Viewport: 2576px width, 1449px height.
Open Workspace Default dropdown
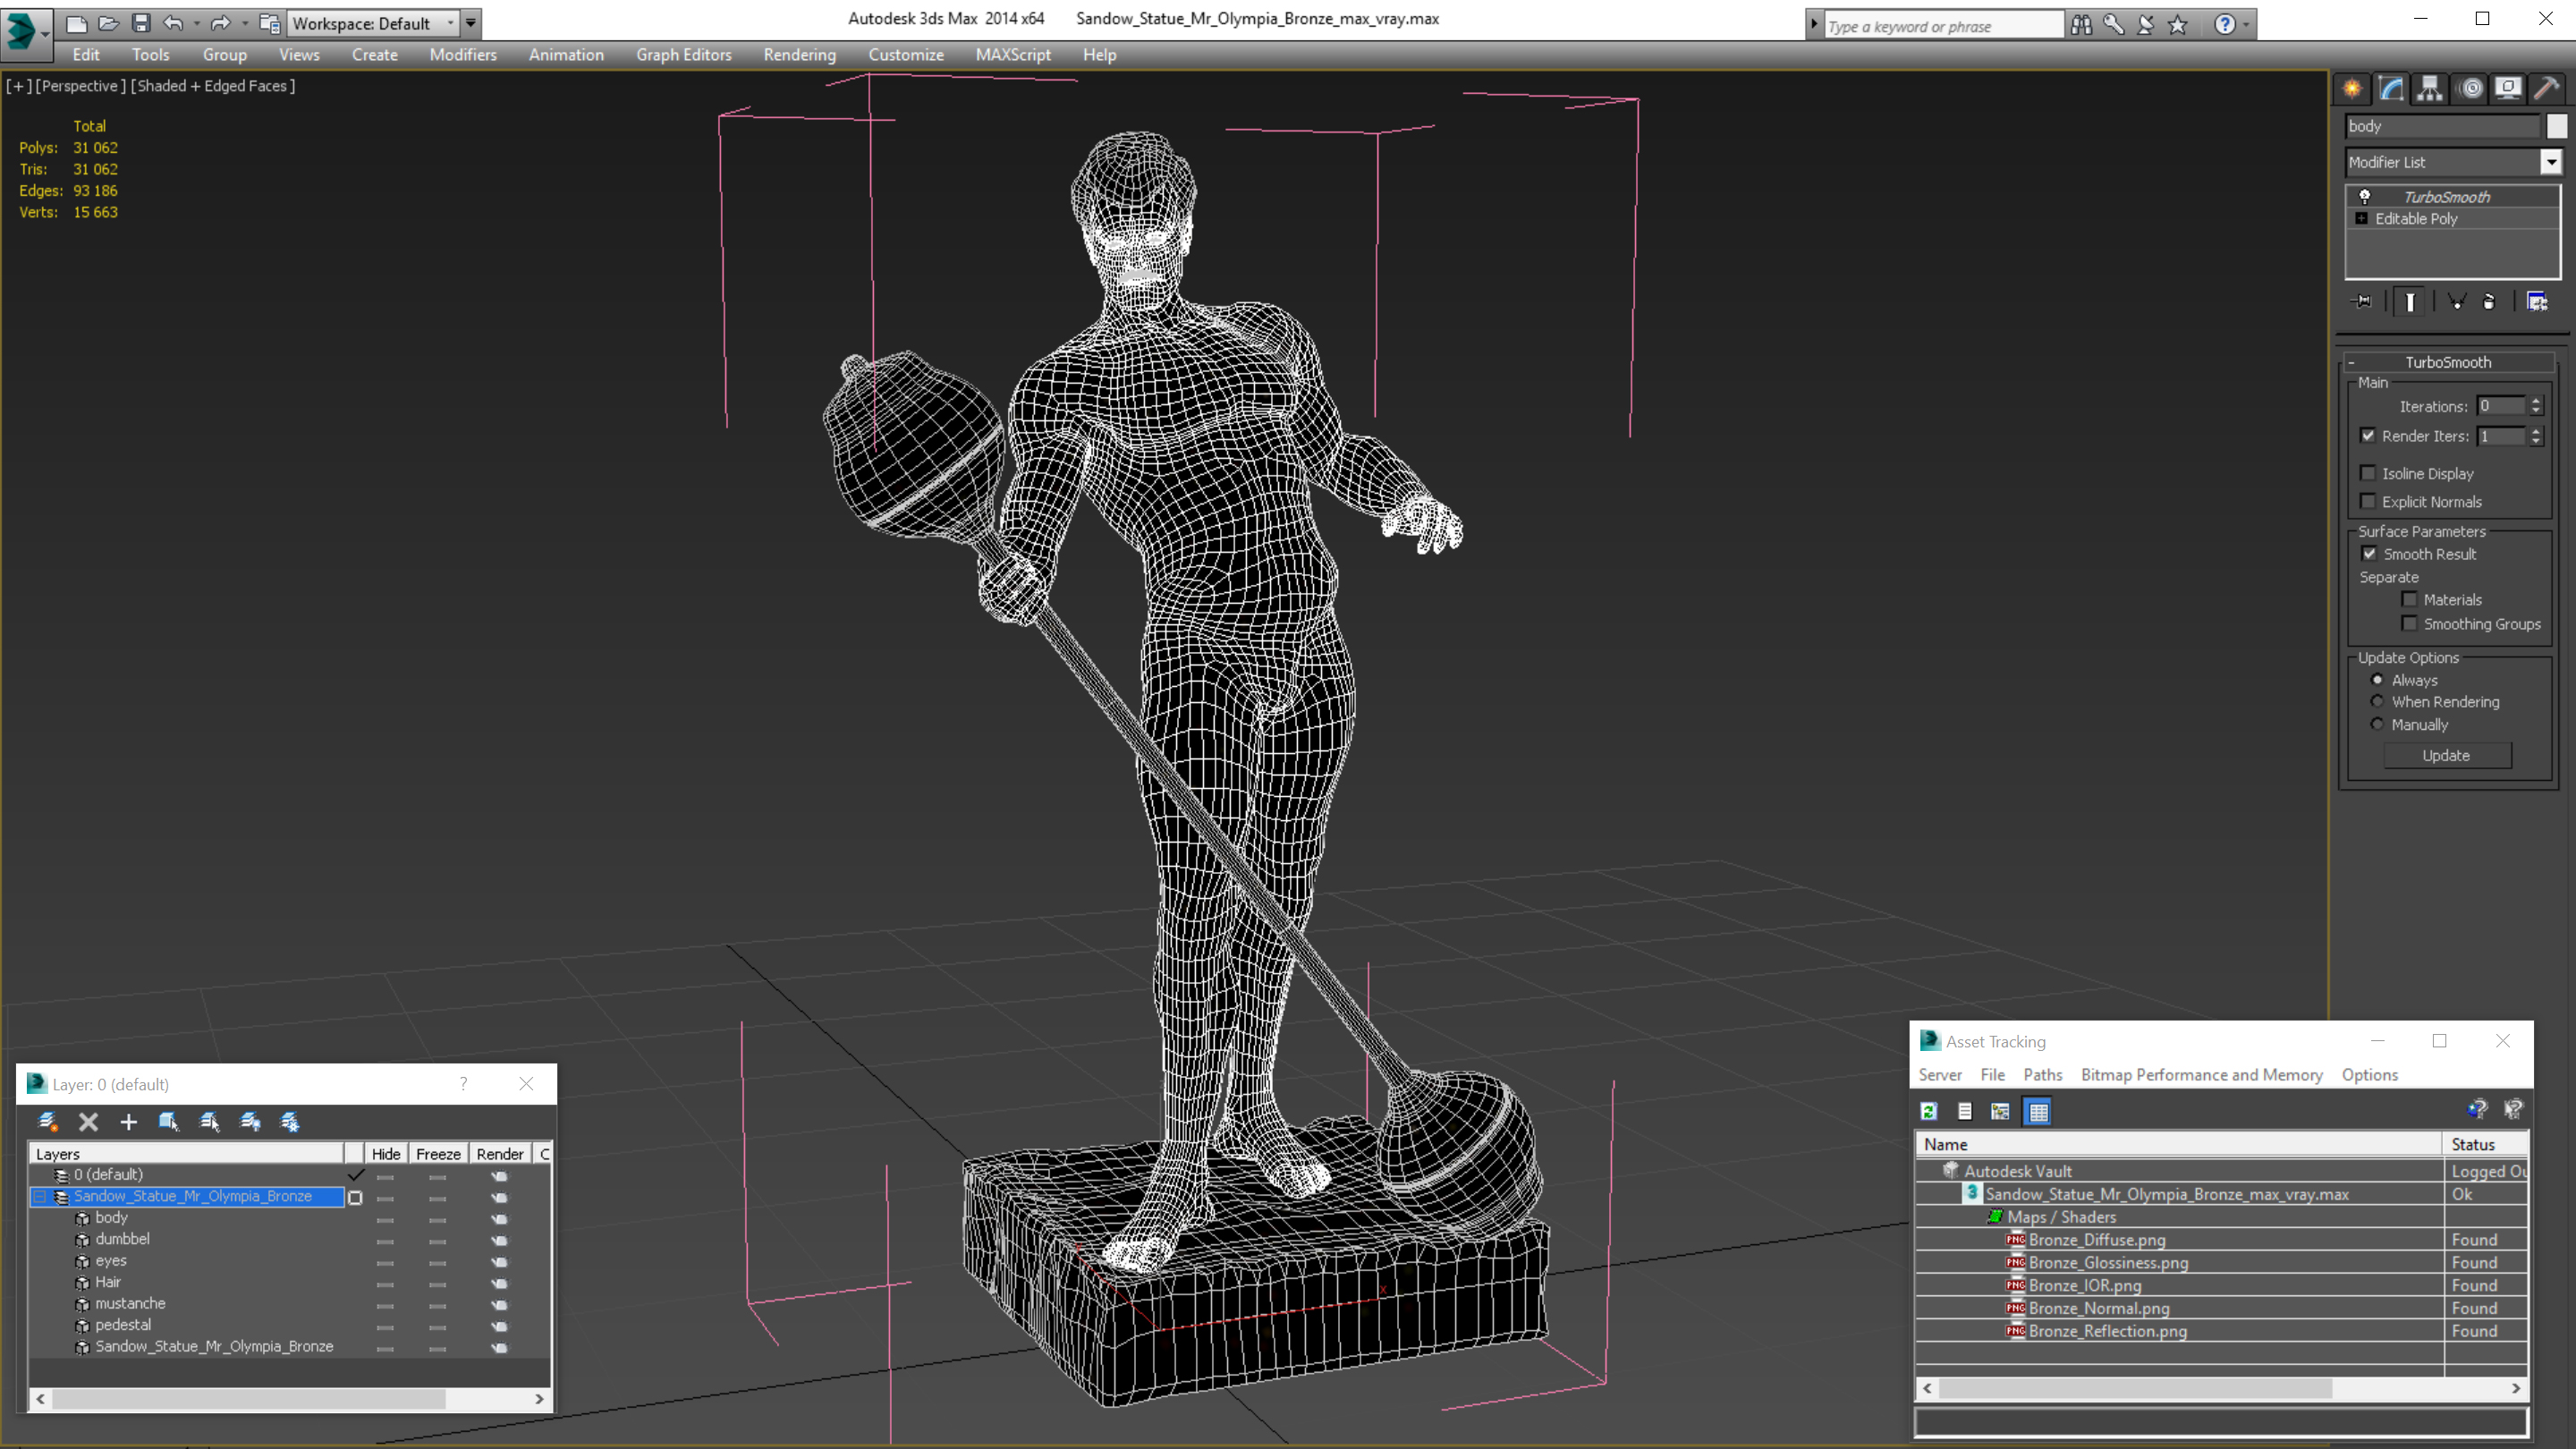click(371, 23)
